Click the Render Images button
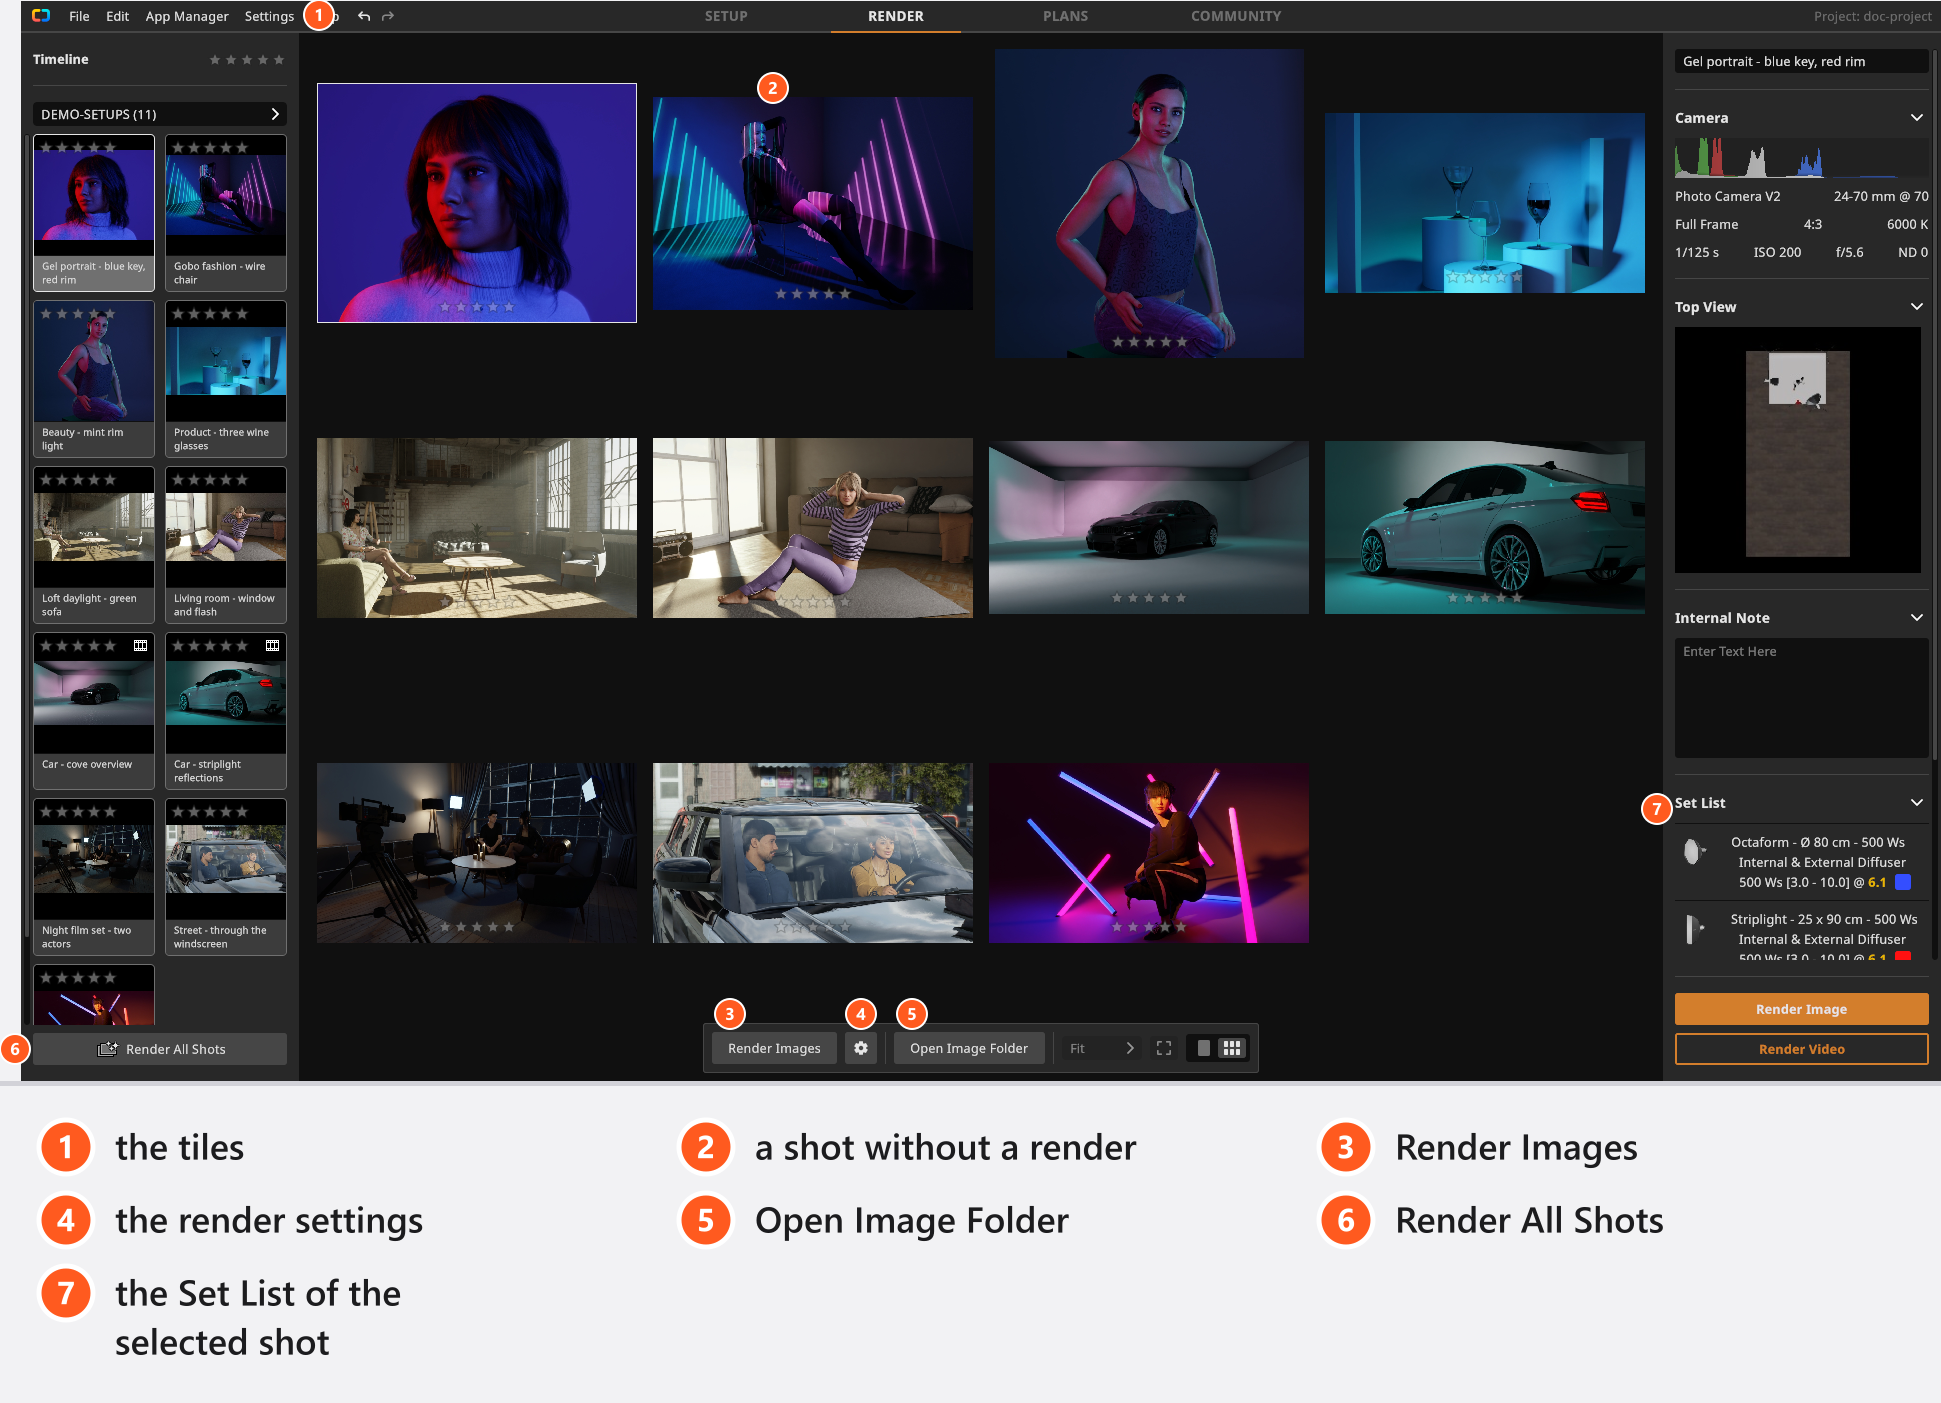This screenshot has height=1403, width=1941. click(774, 1048)
